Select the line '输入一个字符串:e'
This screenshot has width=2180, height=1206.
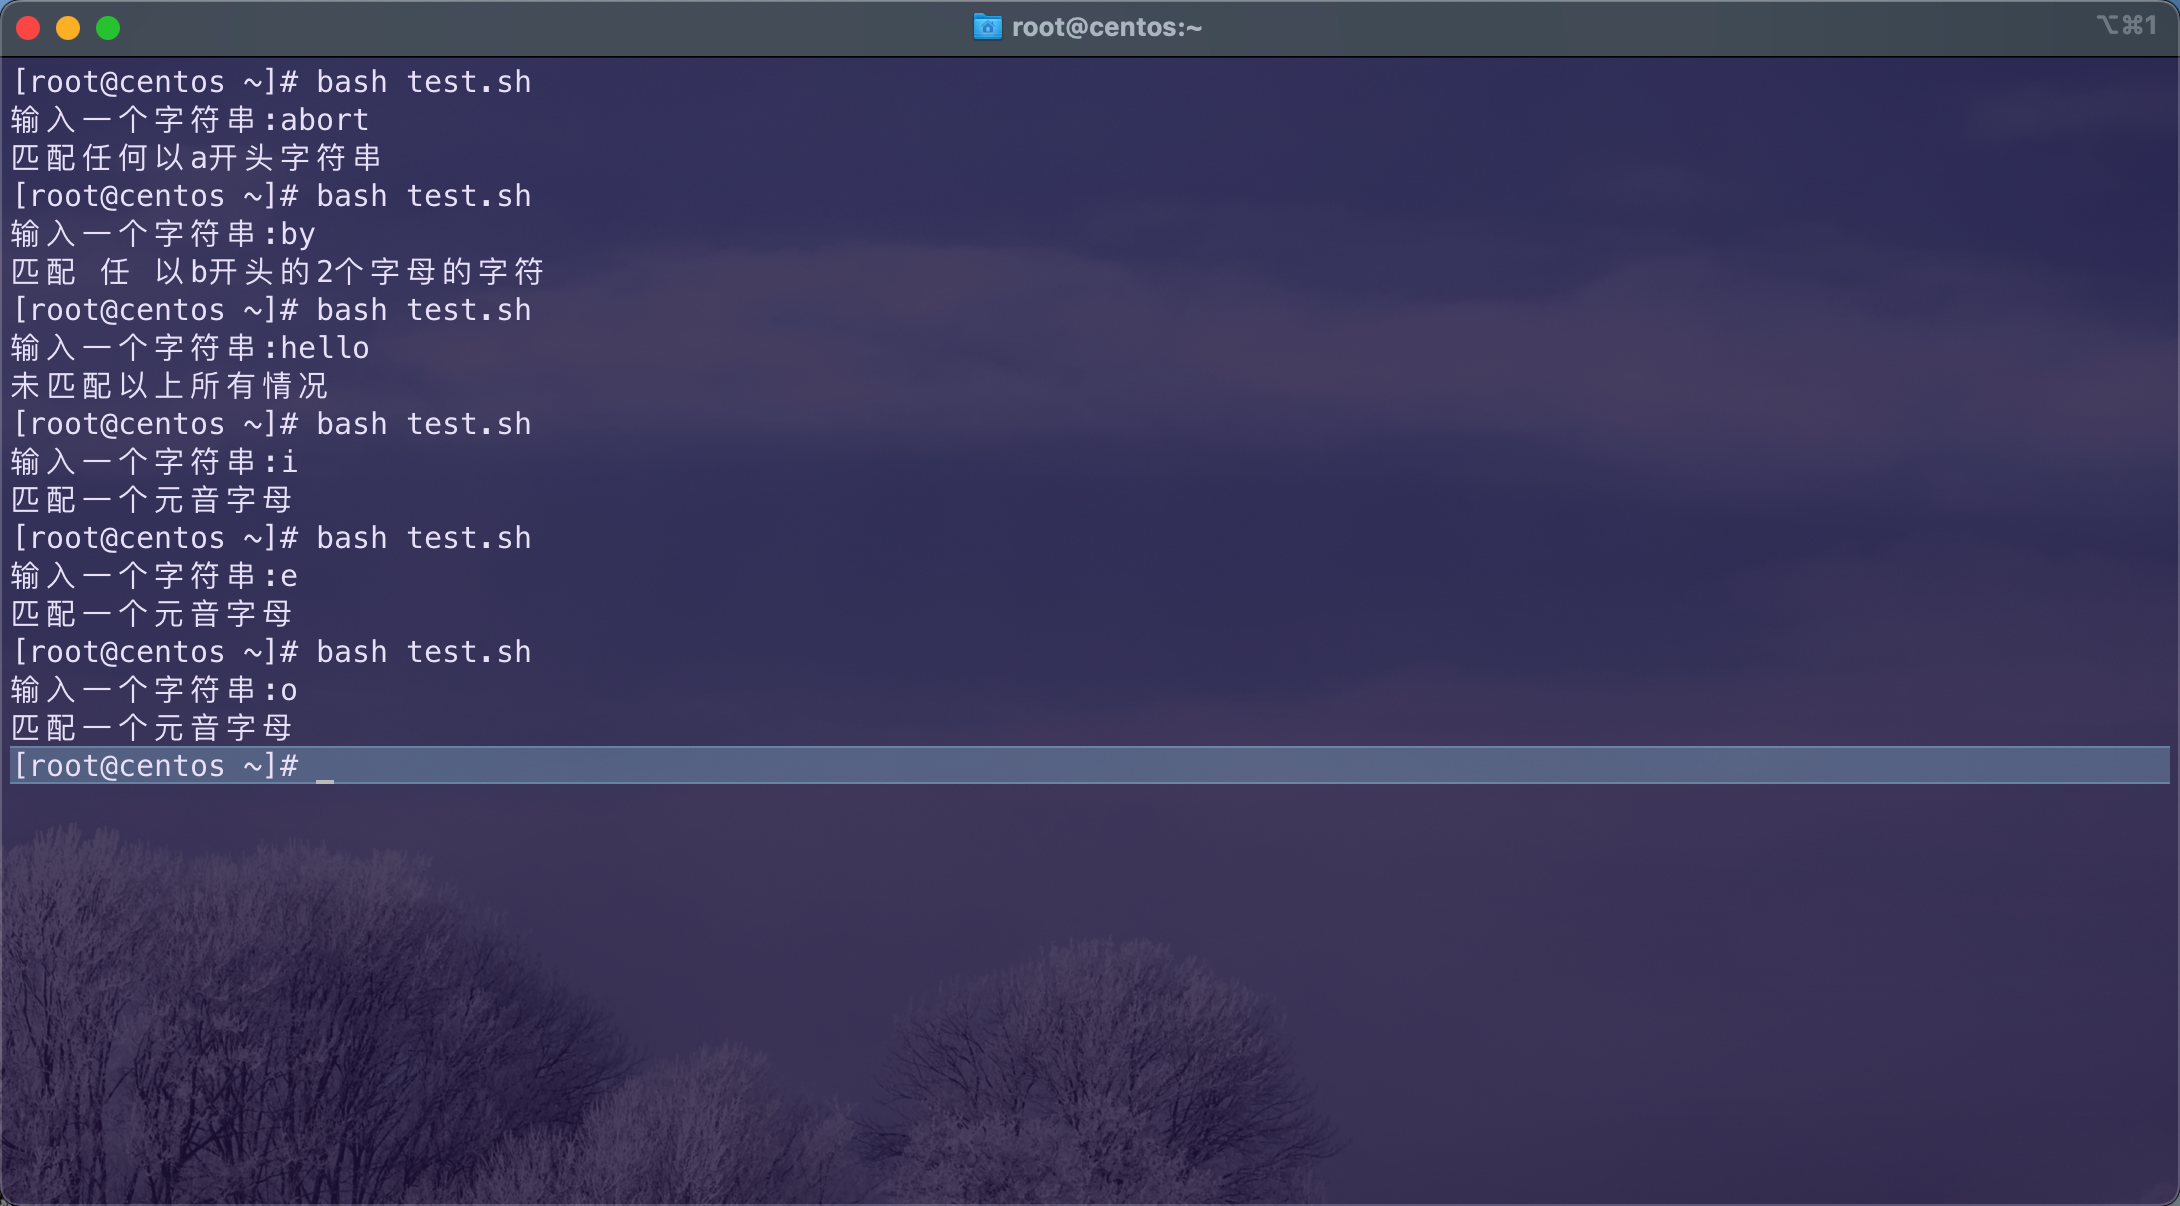(154, 576)
